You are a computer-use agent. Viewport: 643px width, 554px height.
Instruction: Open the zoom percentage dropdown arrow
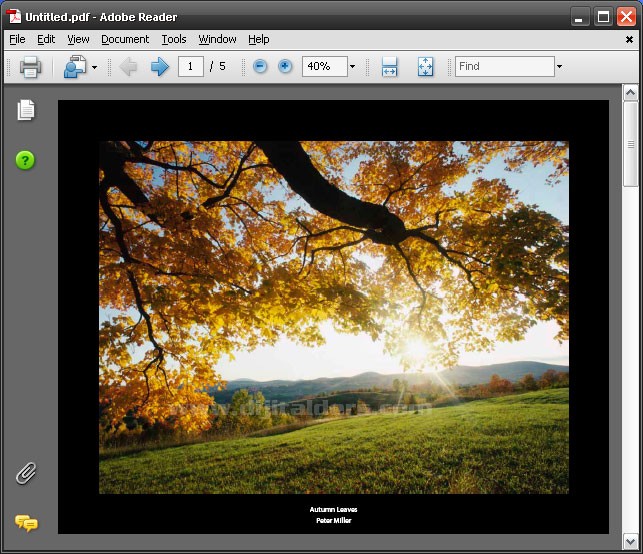(x=352, y=66)
